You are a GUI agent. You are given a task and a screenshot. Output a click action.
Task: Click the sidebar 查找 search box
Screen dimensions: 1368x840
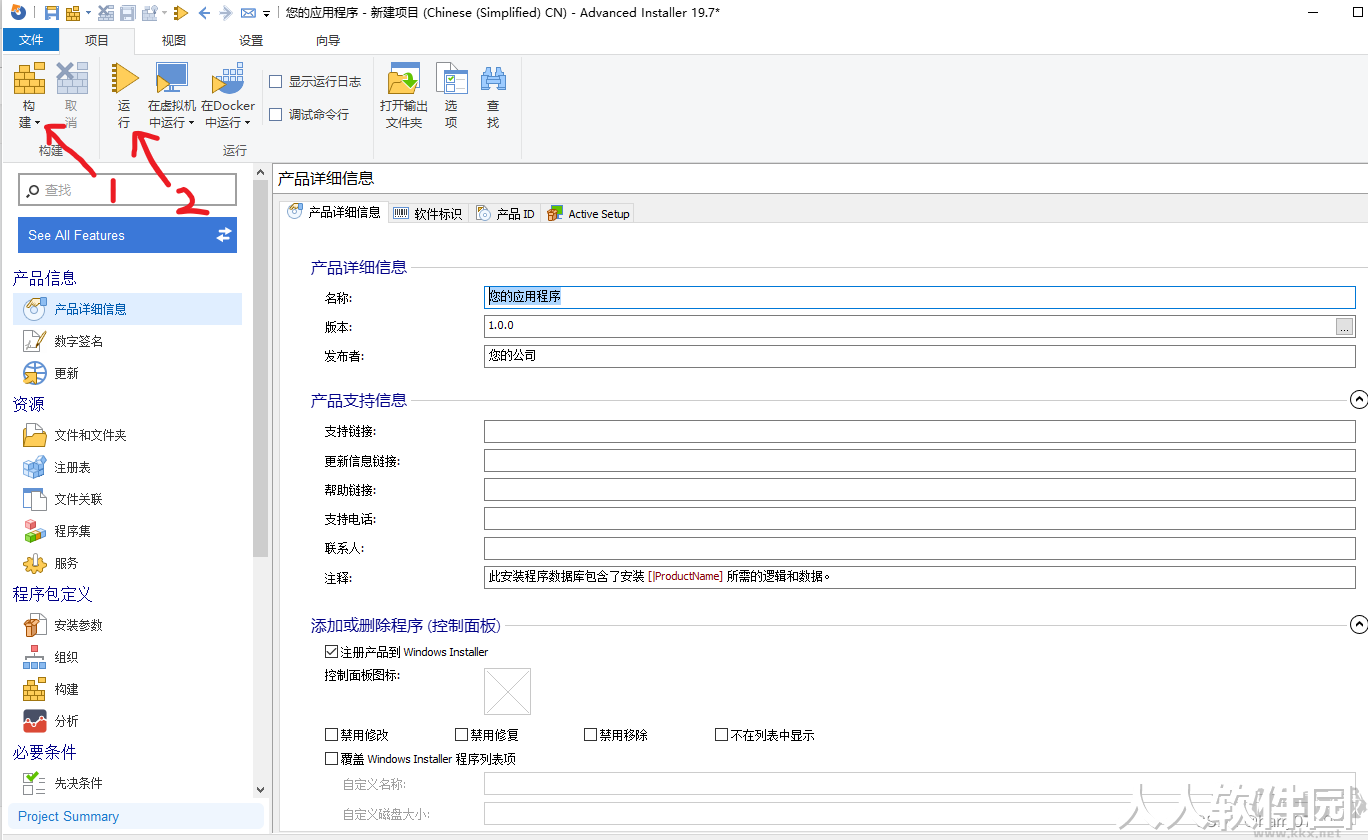tap(127, 190)
